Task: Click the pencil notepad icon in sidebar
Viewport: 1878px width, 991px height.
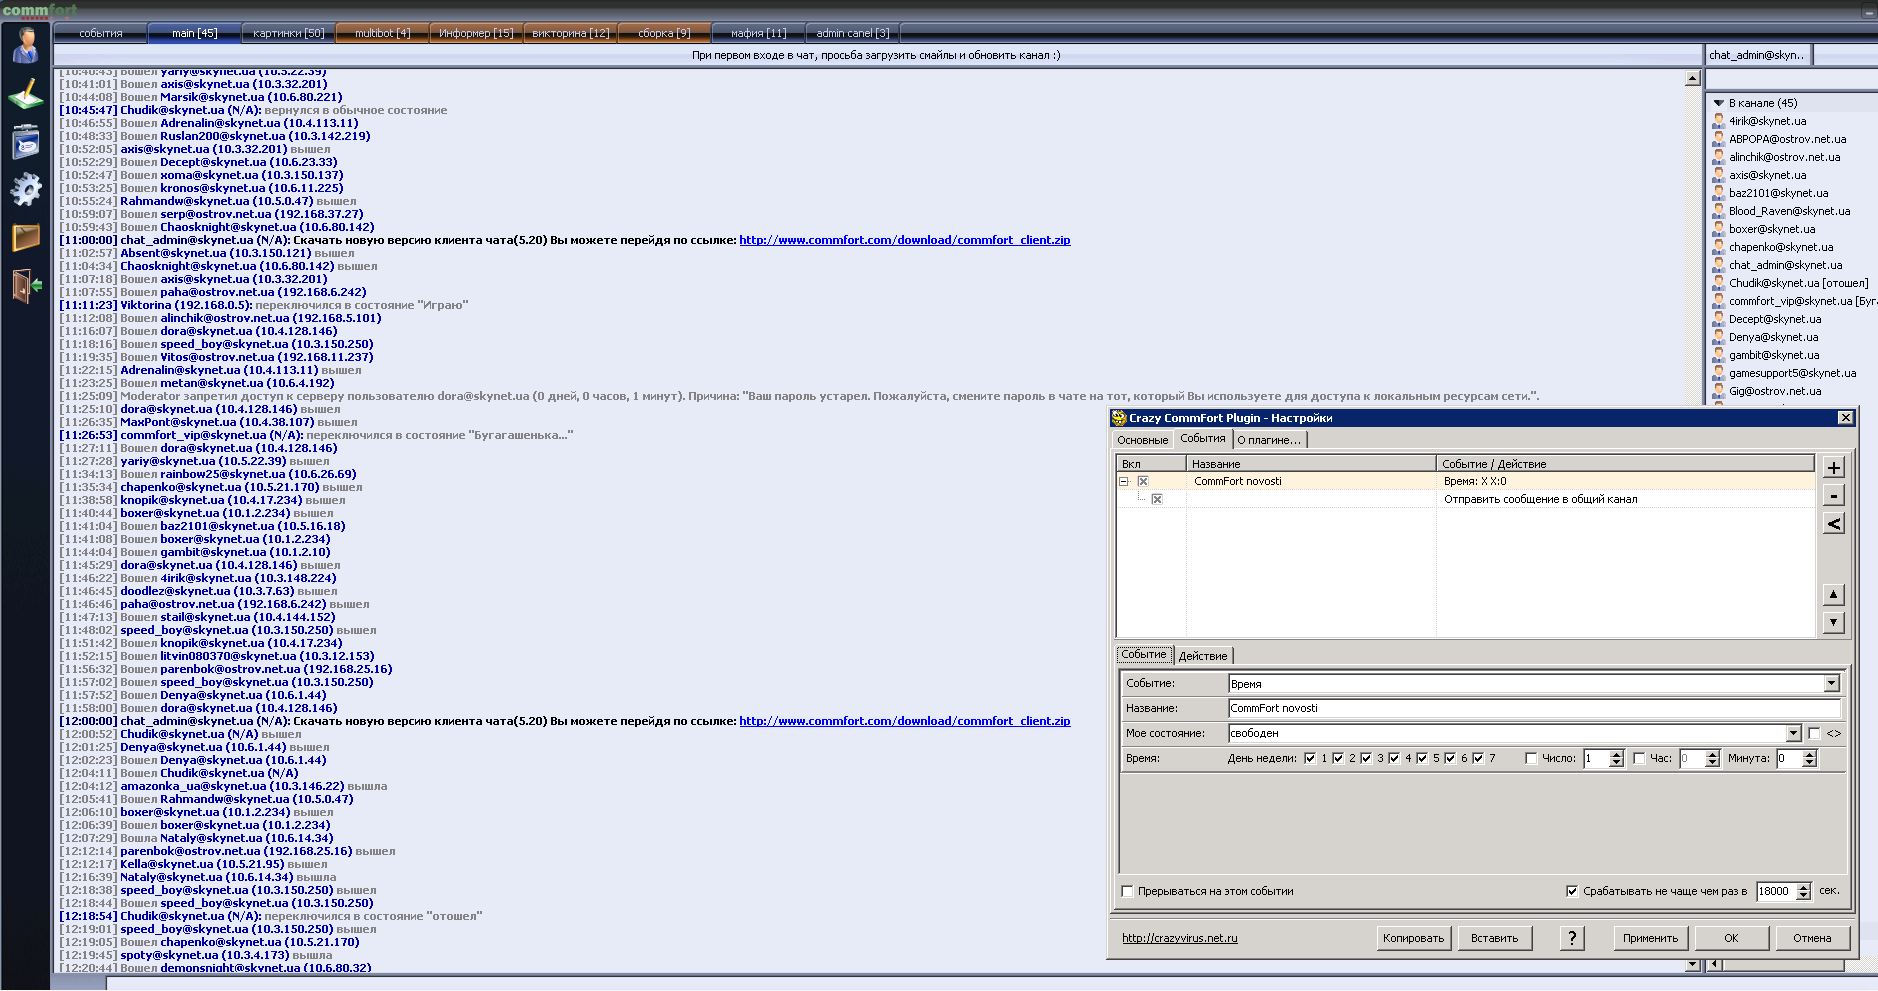Action: point(26,94)
